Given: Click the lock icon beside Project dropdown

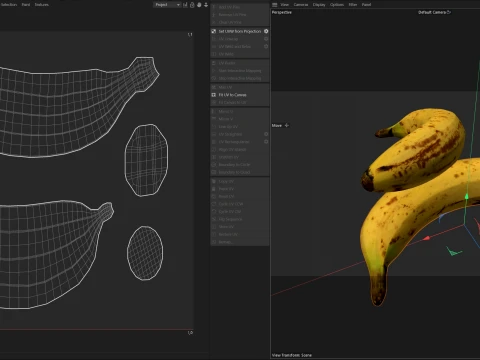Looking at the screenshot, I should click(192, 5).
